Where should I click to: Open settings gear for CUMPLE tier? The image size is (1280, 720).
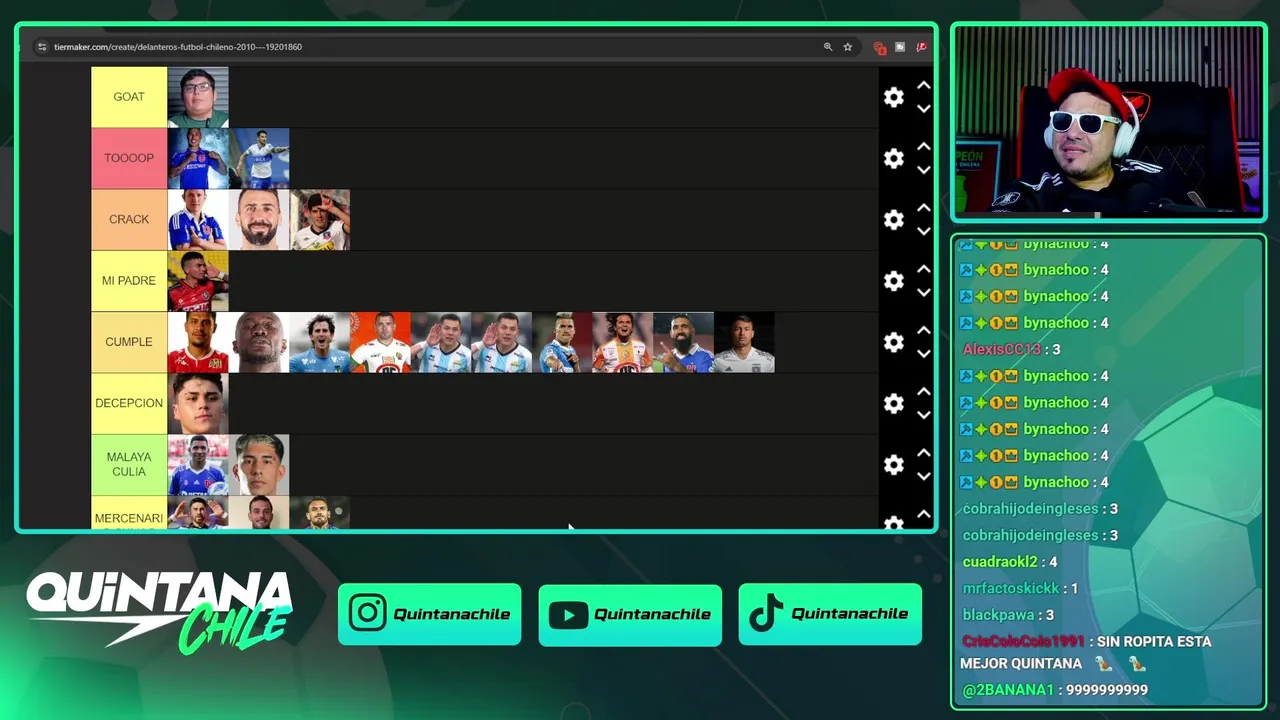pyautogui.click(x=894, y=342)
